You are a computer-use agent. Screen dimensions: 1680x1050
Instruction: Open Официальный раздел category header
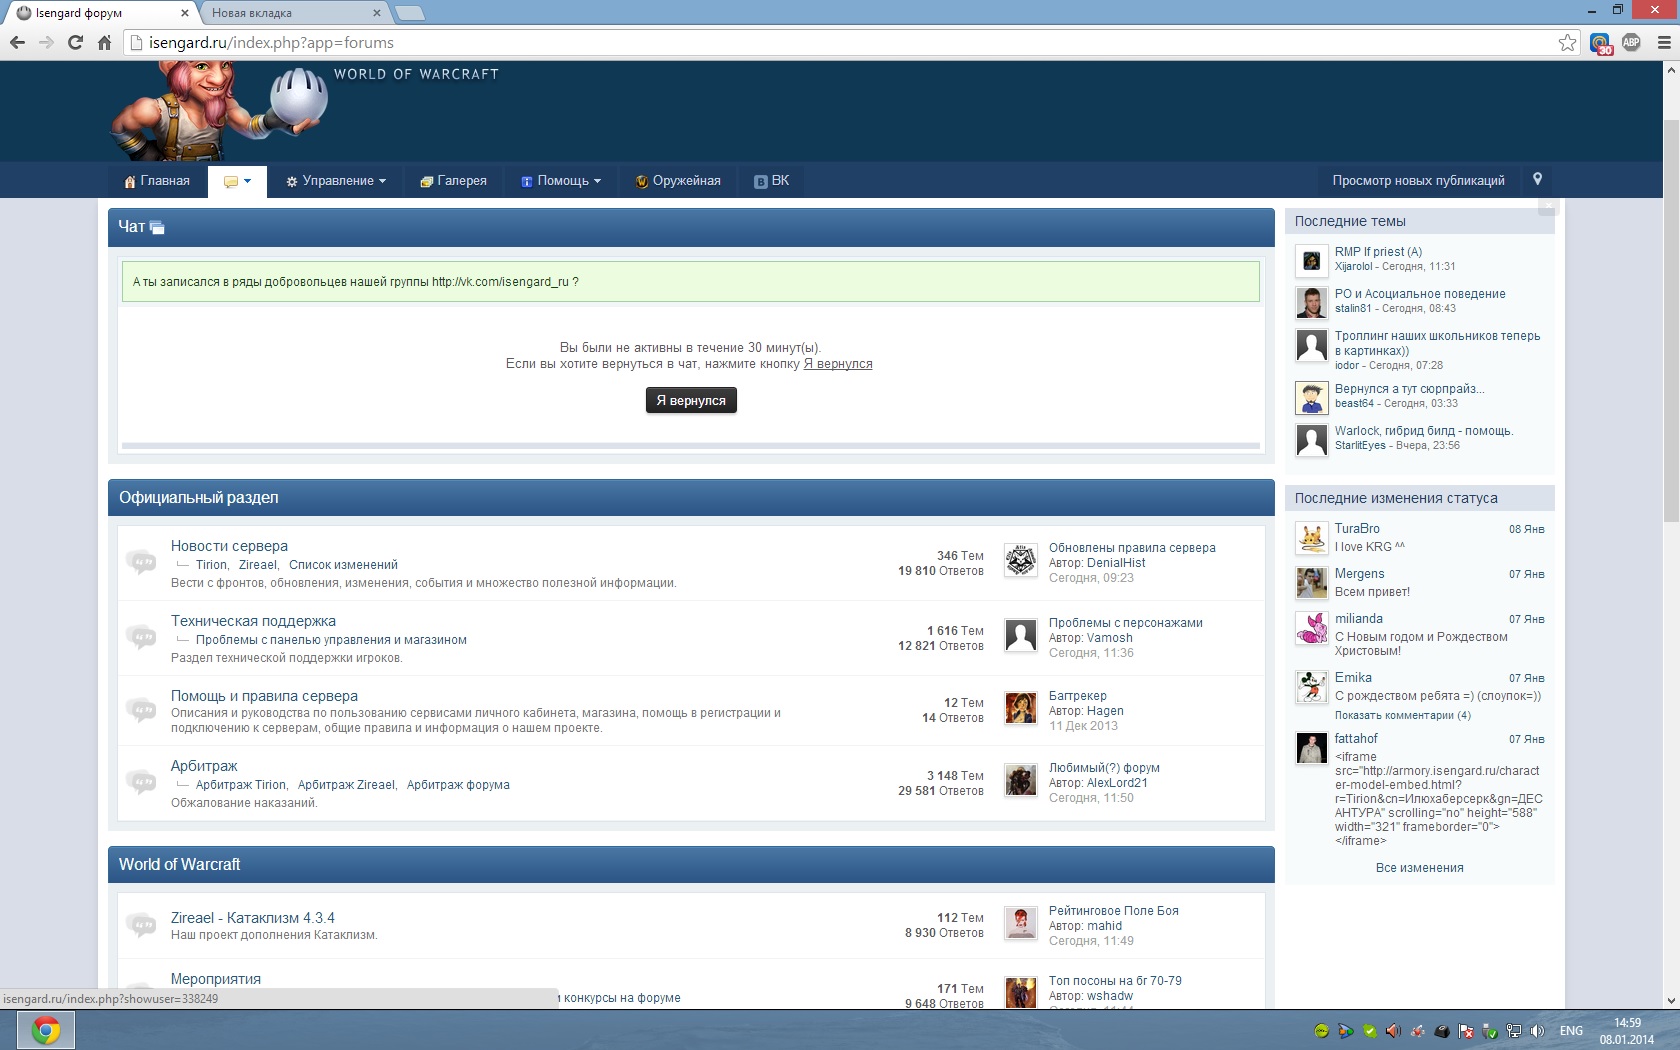click(x=691, y=498)
